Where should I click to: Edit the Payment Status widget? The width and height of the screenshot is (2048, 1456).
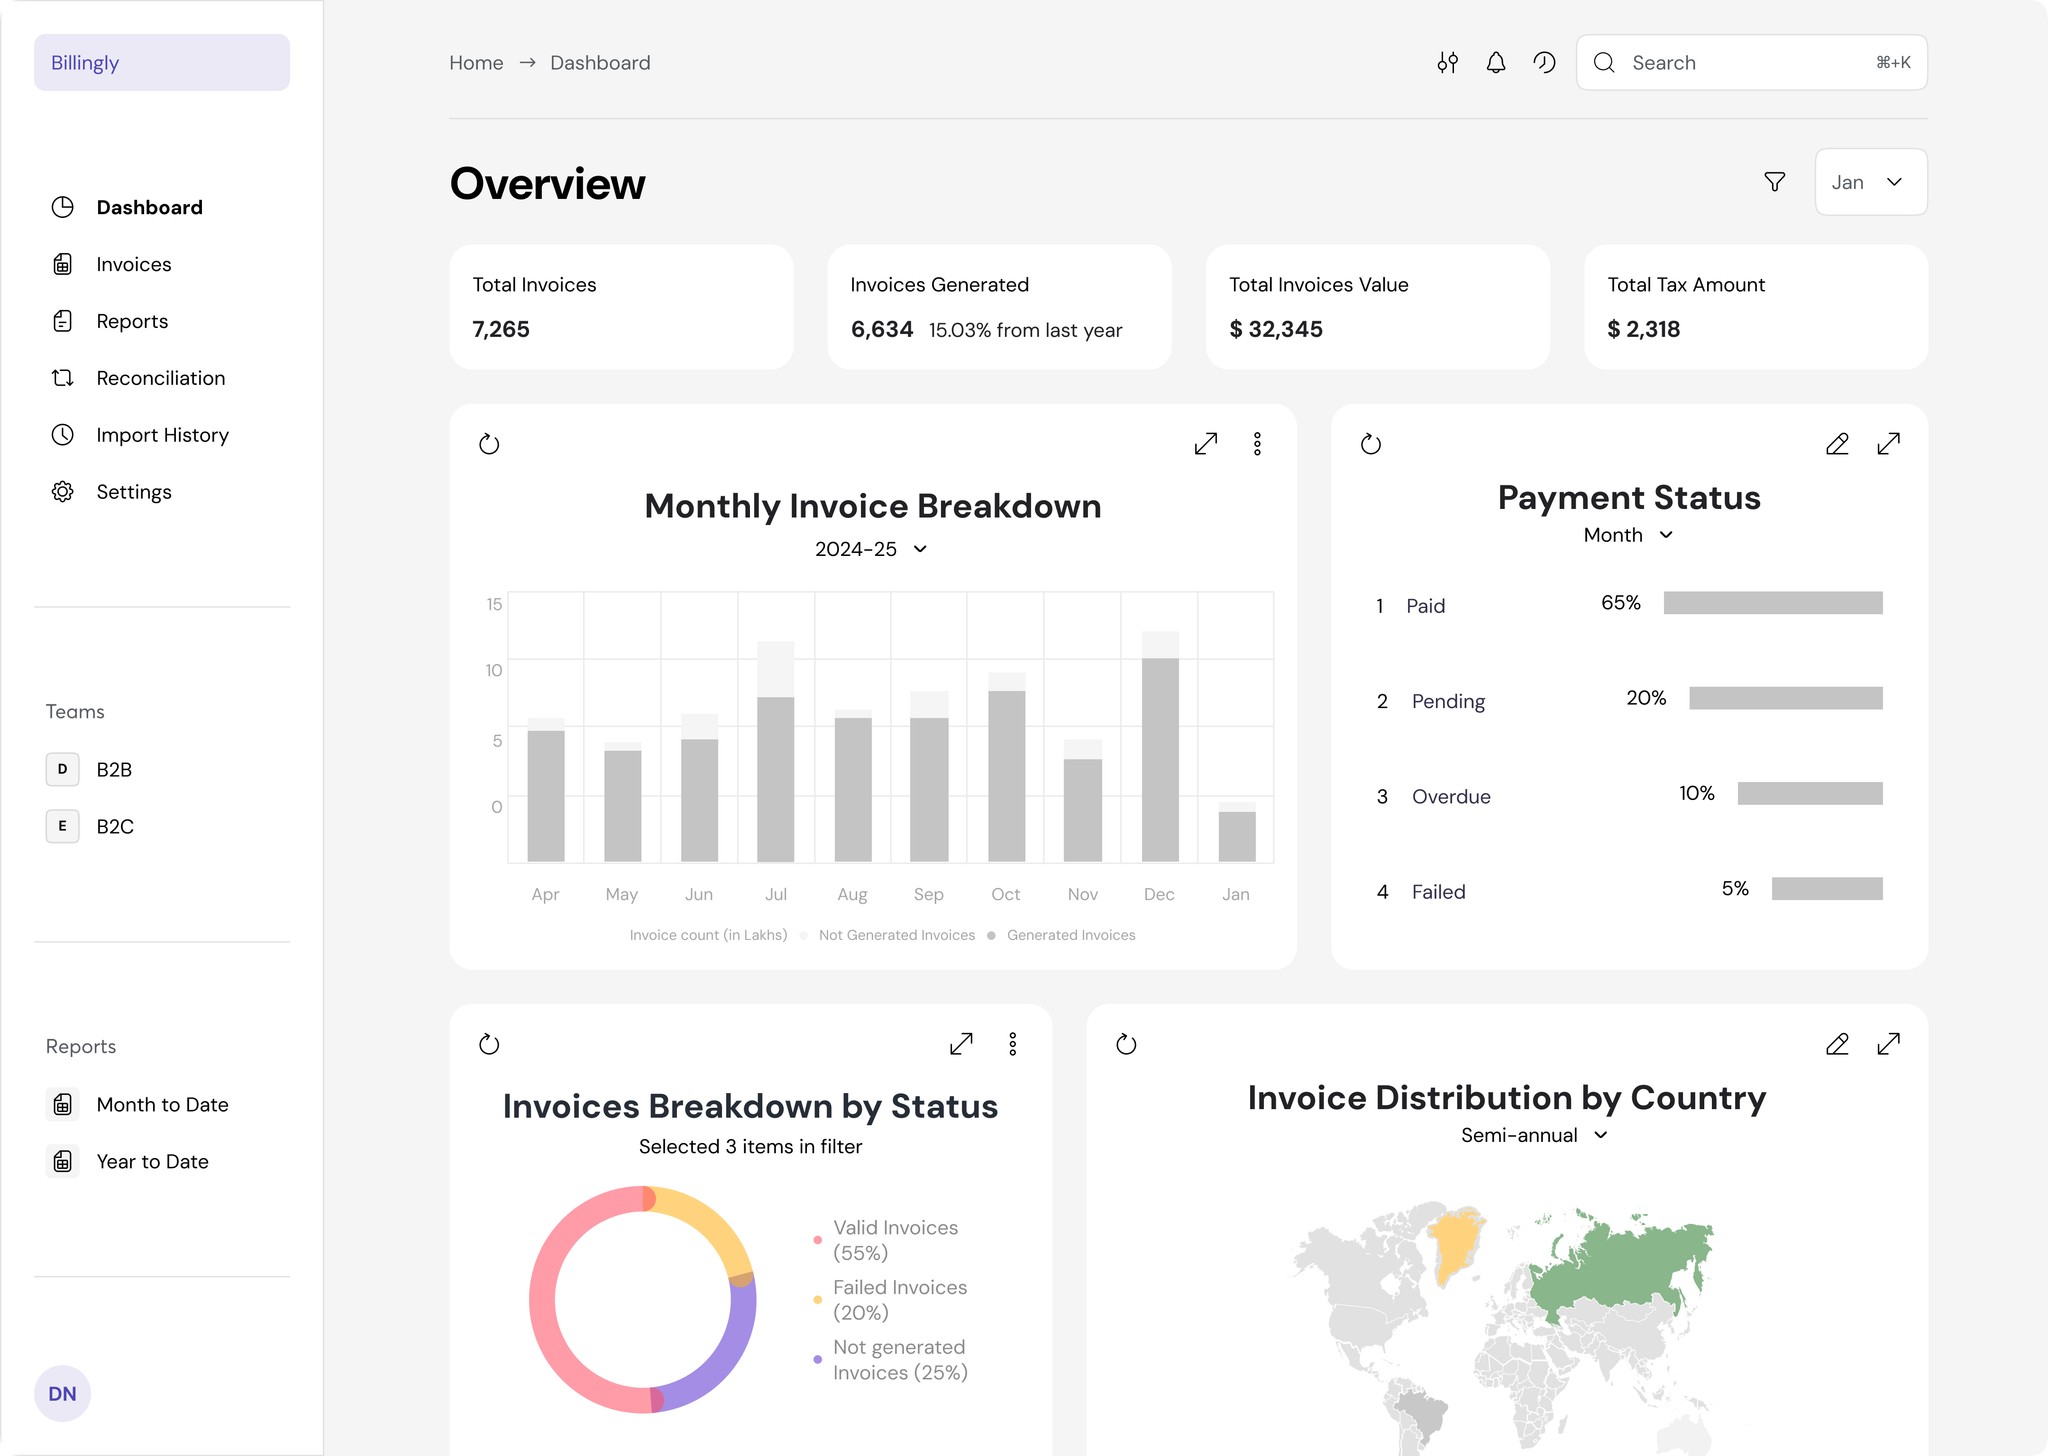click(1837, 443)
